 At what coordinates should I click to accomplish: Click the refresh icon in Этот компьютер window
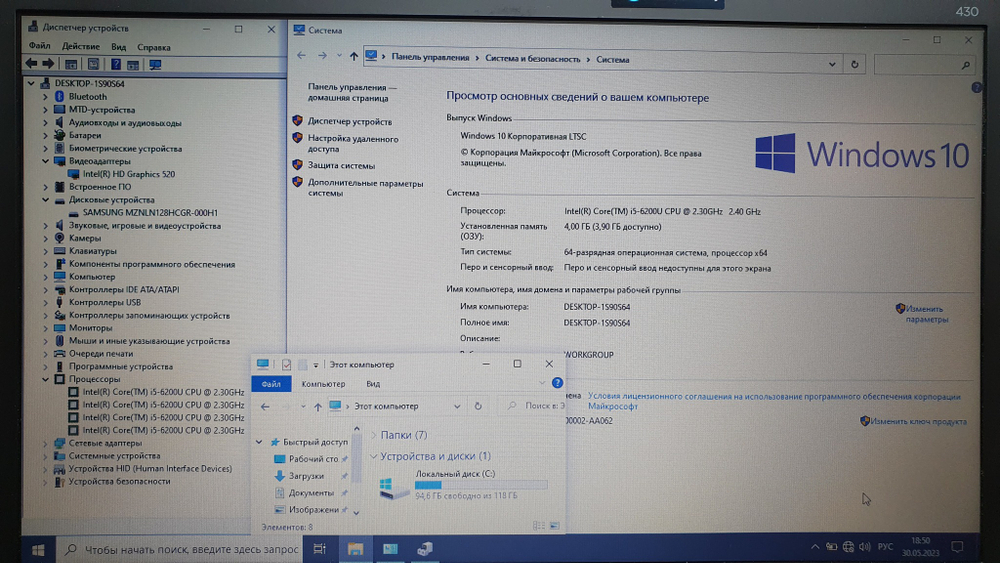click(478, 406)
